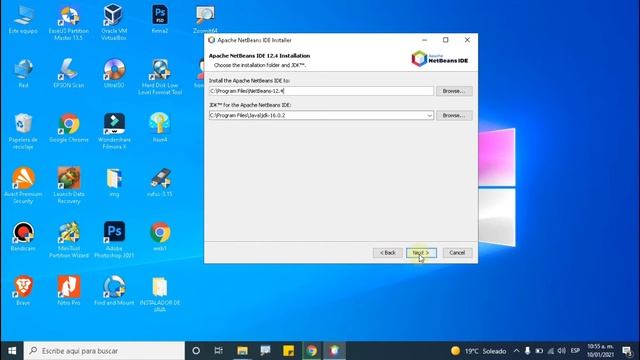640x360 pixels.
Task: Select the ZoomIt64 desktop icon
Action: [x=205, y=19]
